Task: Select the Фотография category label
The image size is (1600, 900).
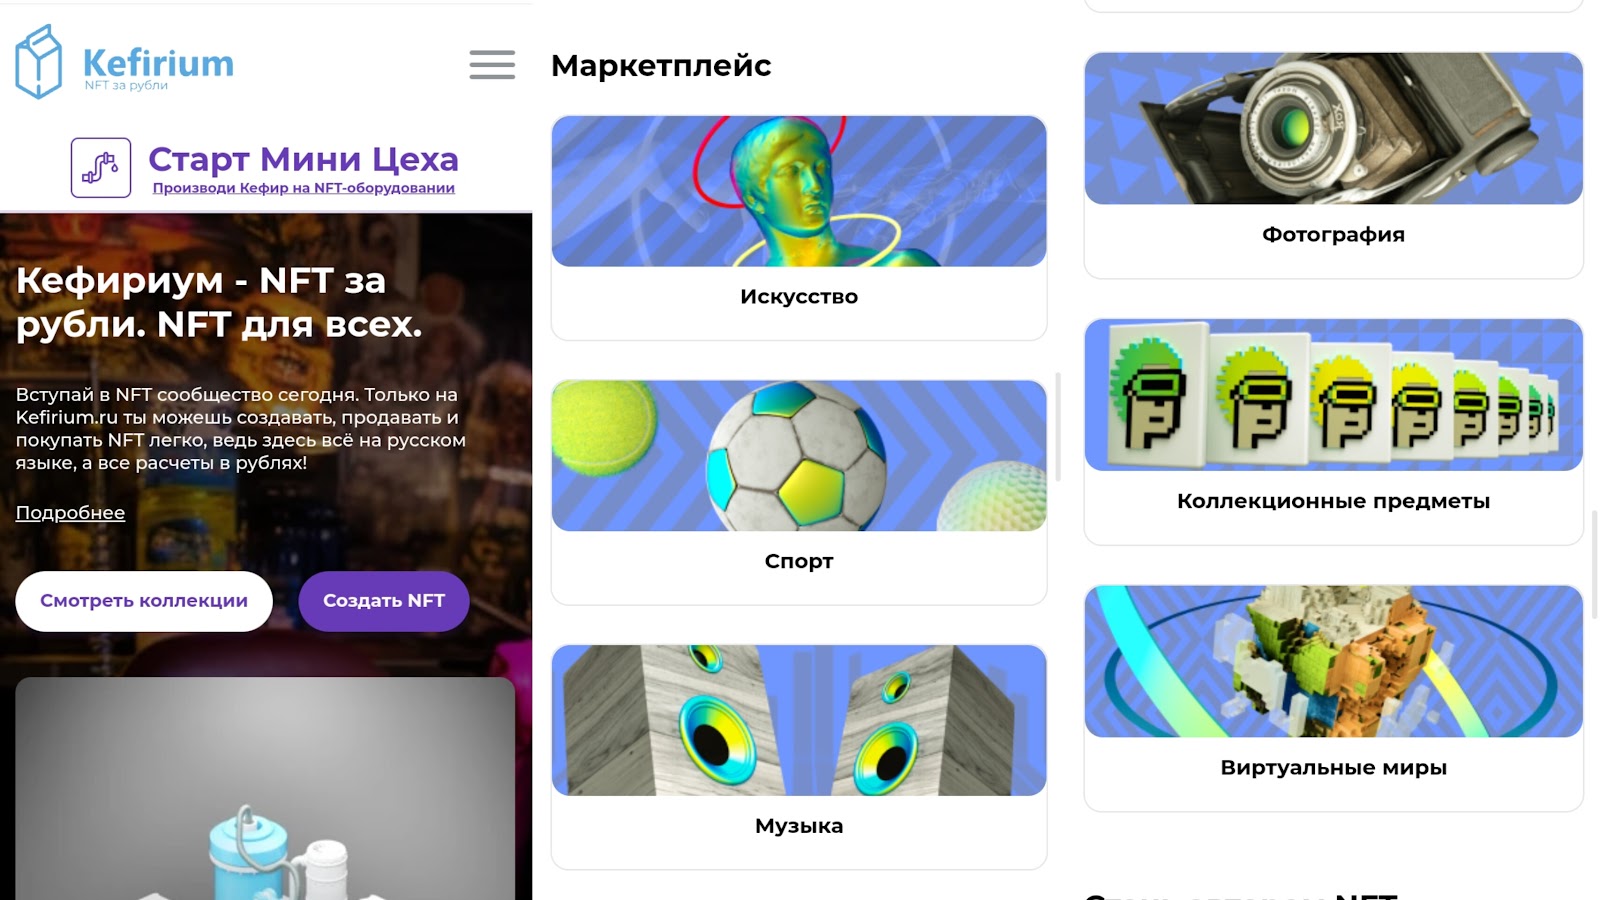Action: (1333, 235)
